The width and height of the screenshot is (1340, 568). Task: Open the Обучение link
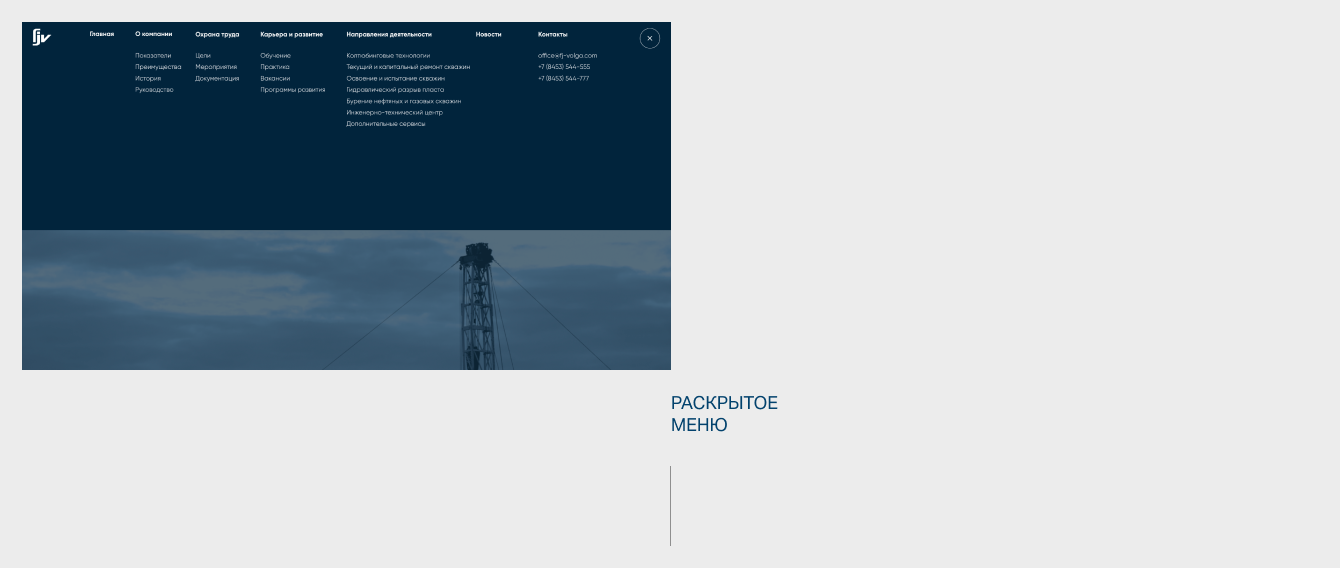point(276,55)
